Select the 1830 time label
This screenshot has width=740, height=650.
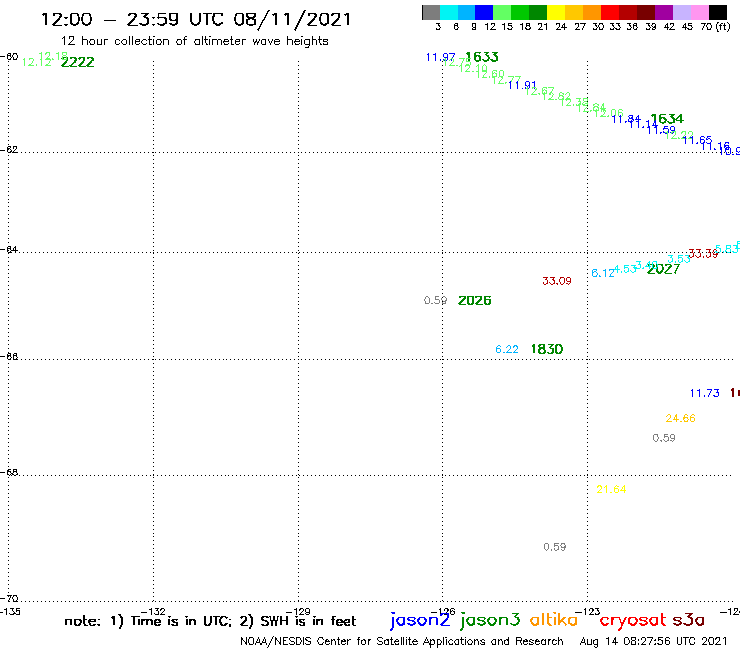547,349
